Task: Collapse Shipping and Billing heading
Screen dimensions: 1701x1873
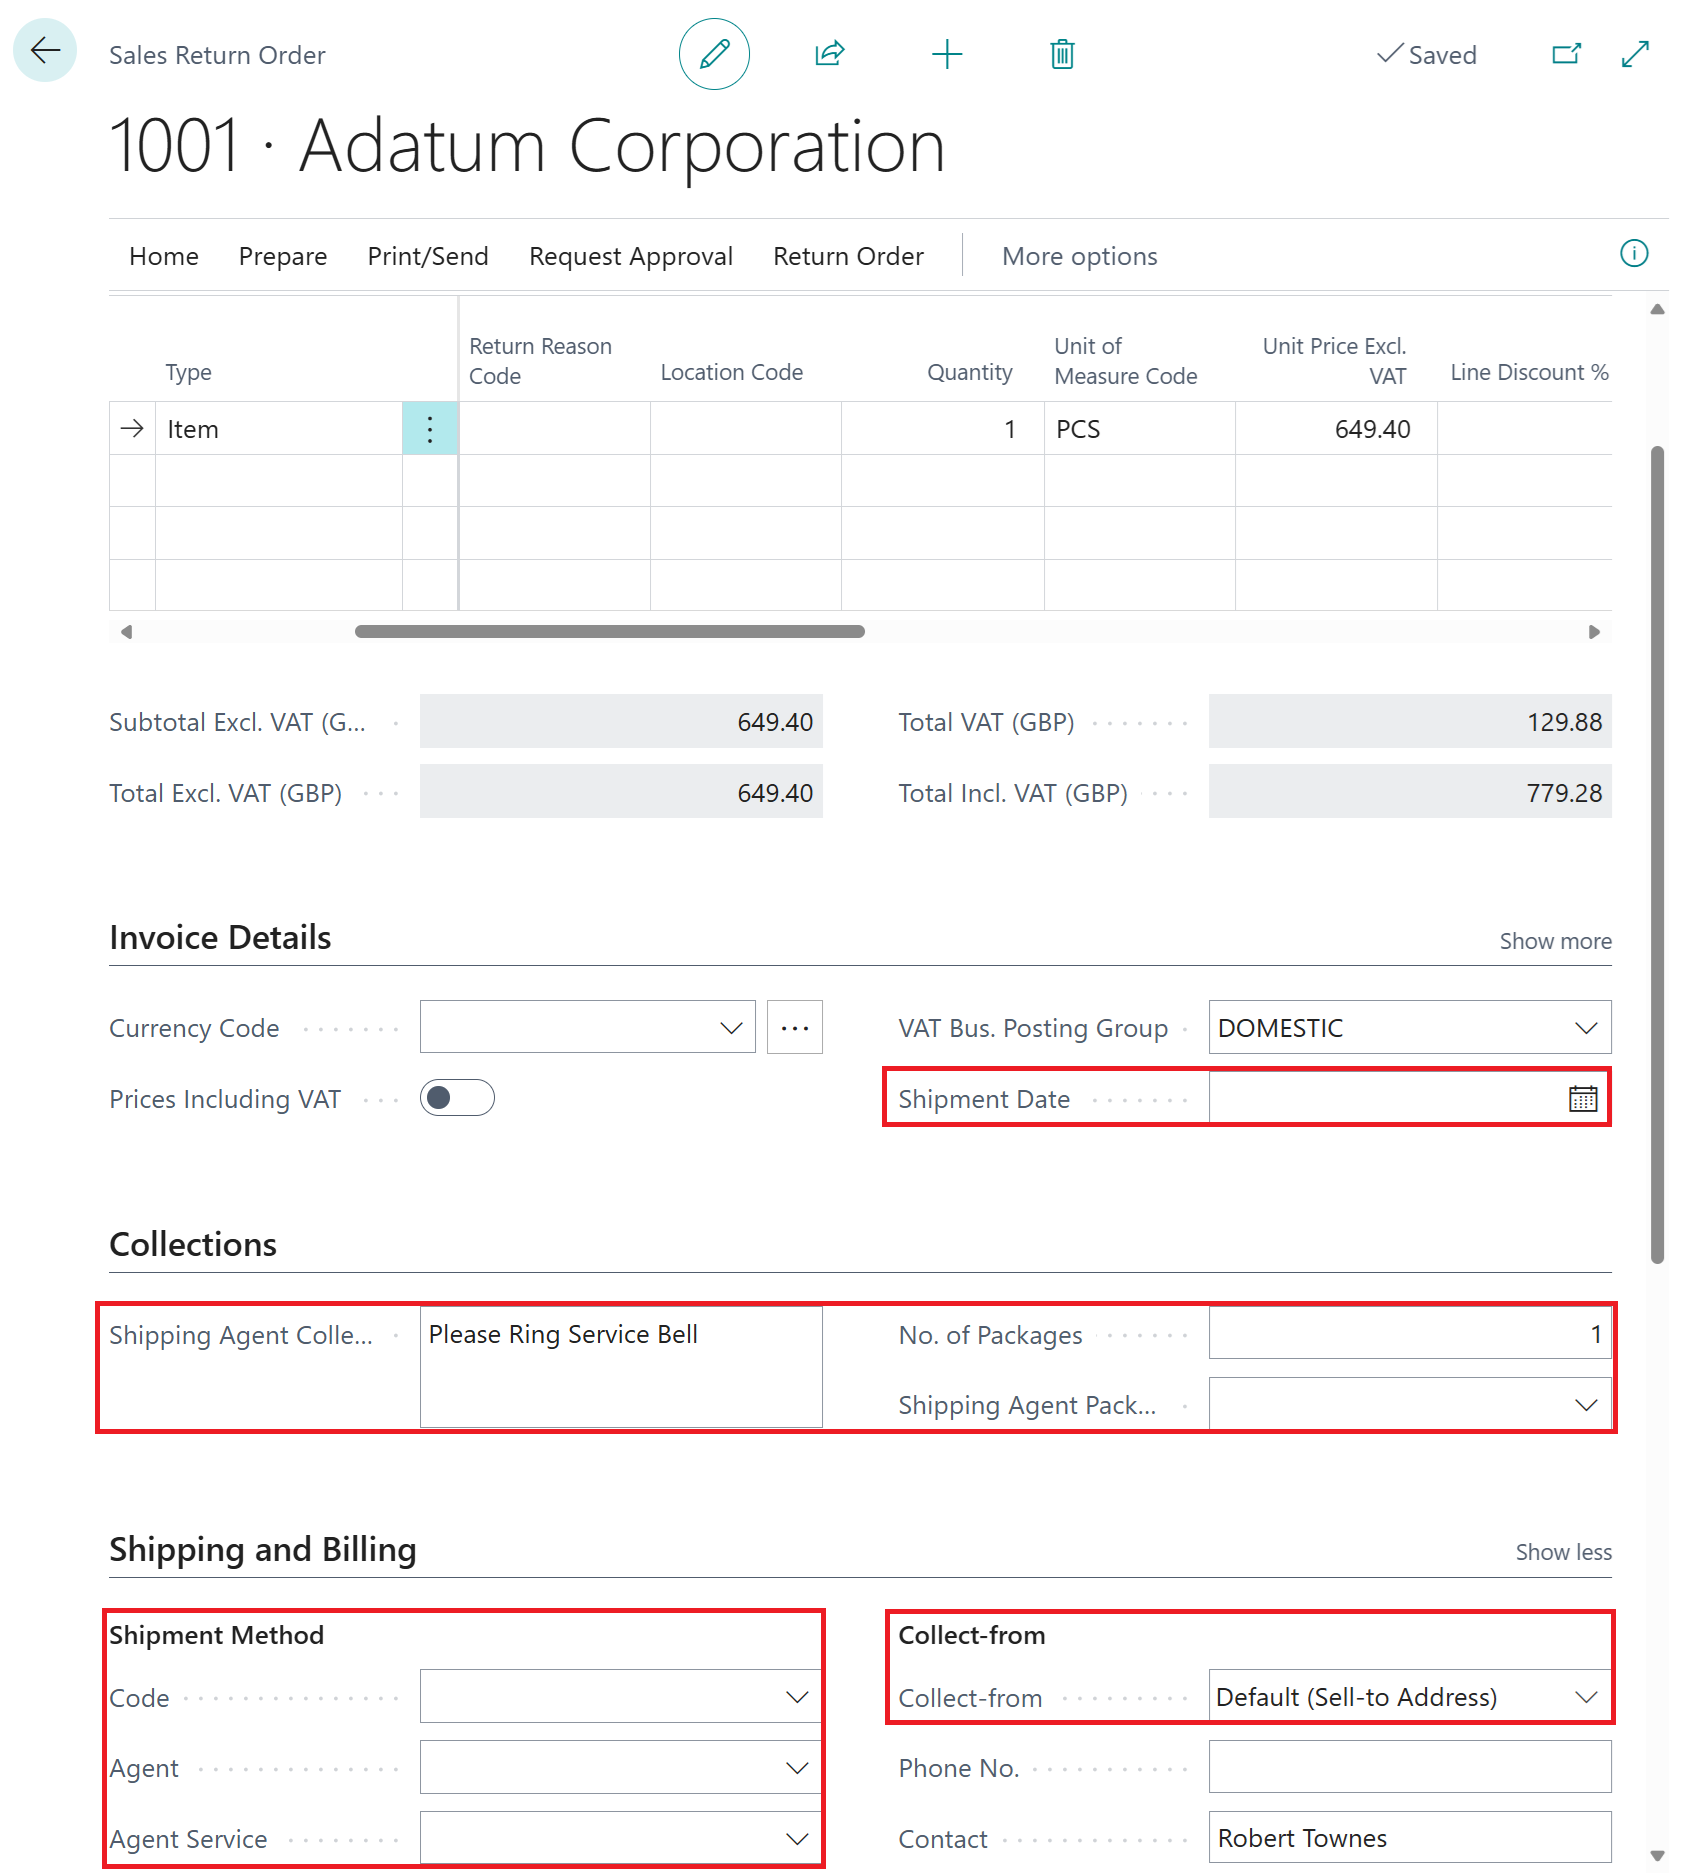Action: pyautogui.click(x=263, y=1549)
